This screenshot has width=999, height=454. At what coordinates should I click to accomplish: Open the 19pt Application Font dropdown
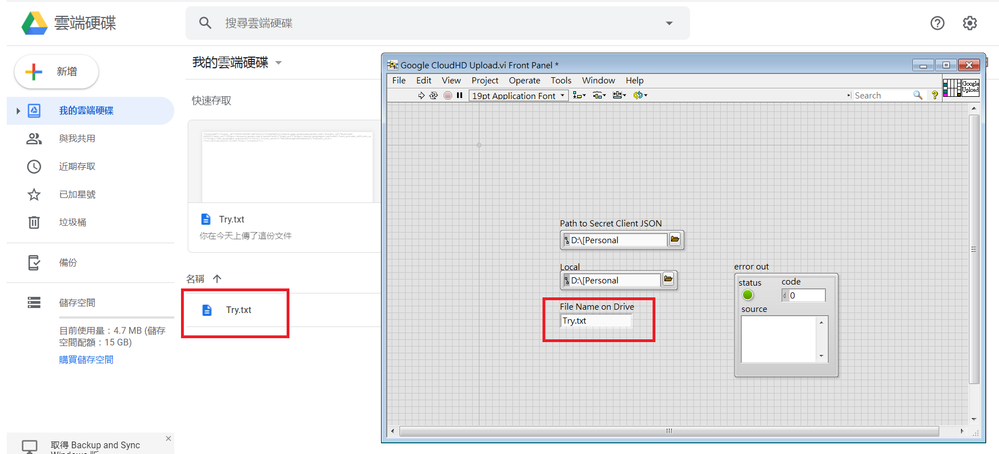[x=518, y=96]
